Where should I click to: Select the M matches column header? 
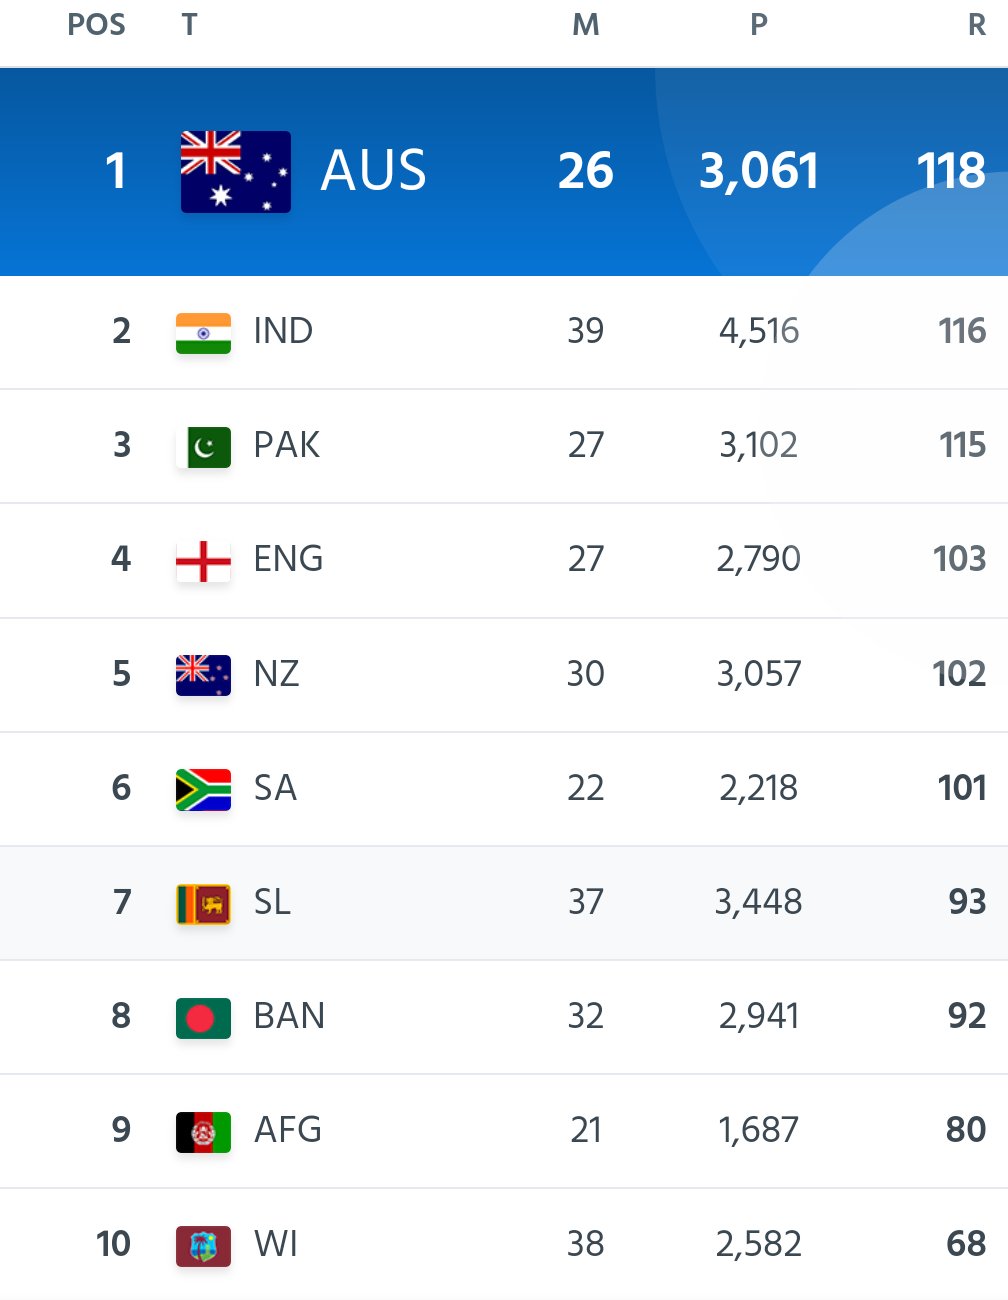[x=586, y=24]
